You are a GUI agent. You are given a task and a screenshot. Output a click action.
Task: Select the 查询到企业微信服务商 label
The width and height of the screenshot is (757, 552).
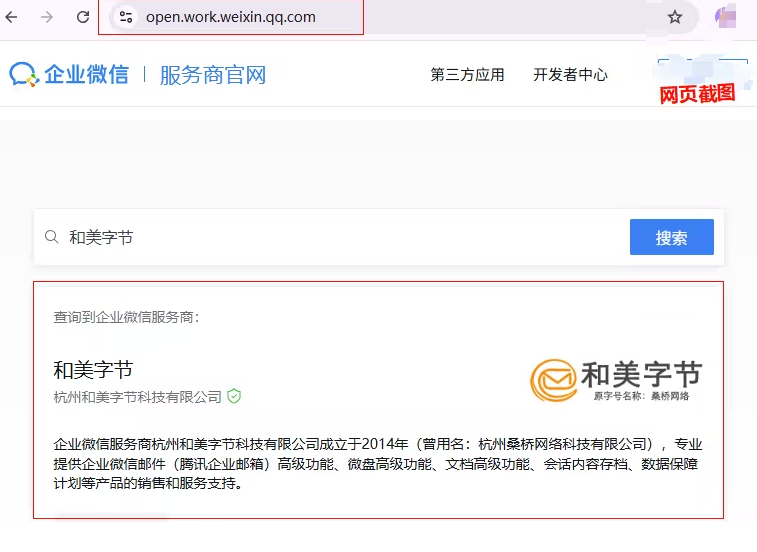point(126,317)
